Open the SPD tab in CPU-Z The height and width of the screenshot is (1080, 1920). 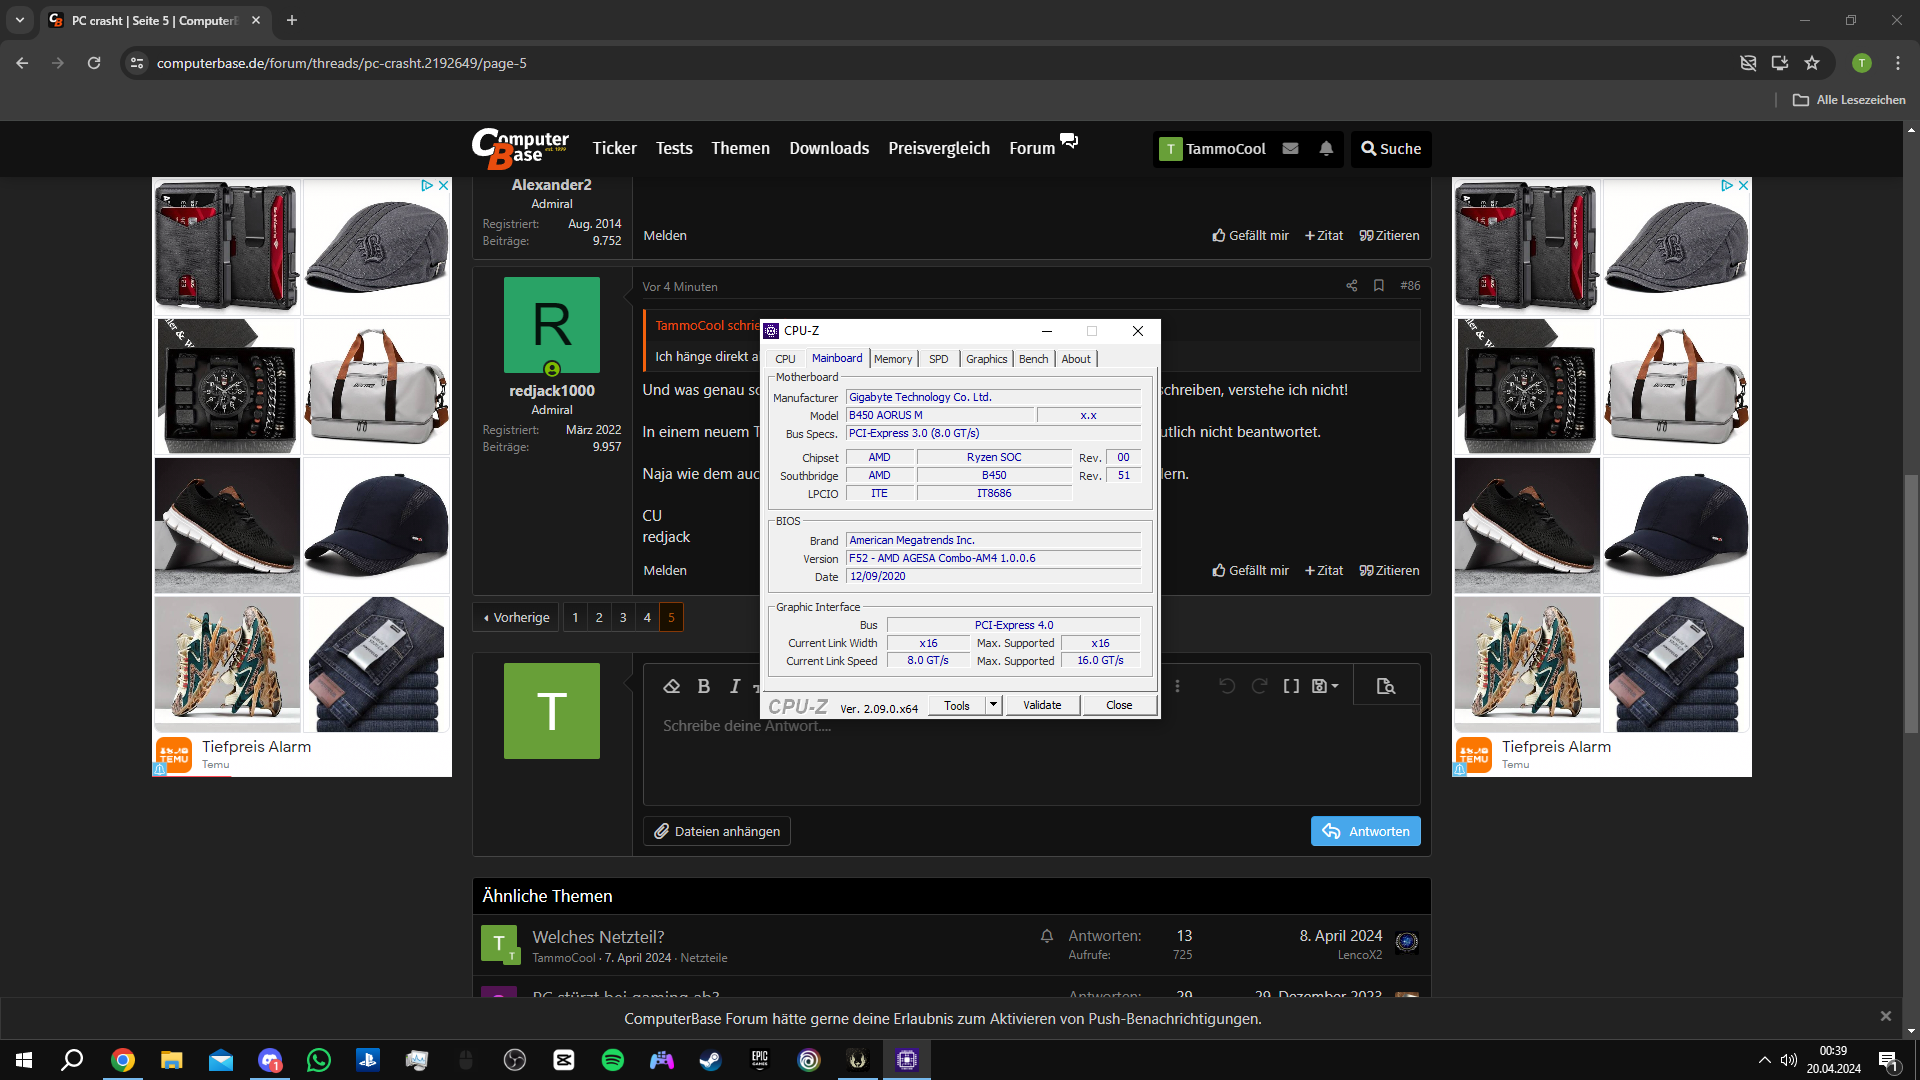[x=938, y=359]
